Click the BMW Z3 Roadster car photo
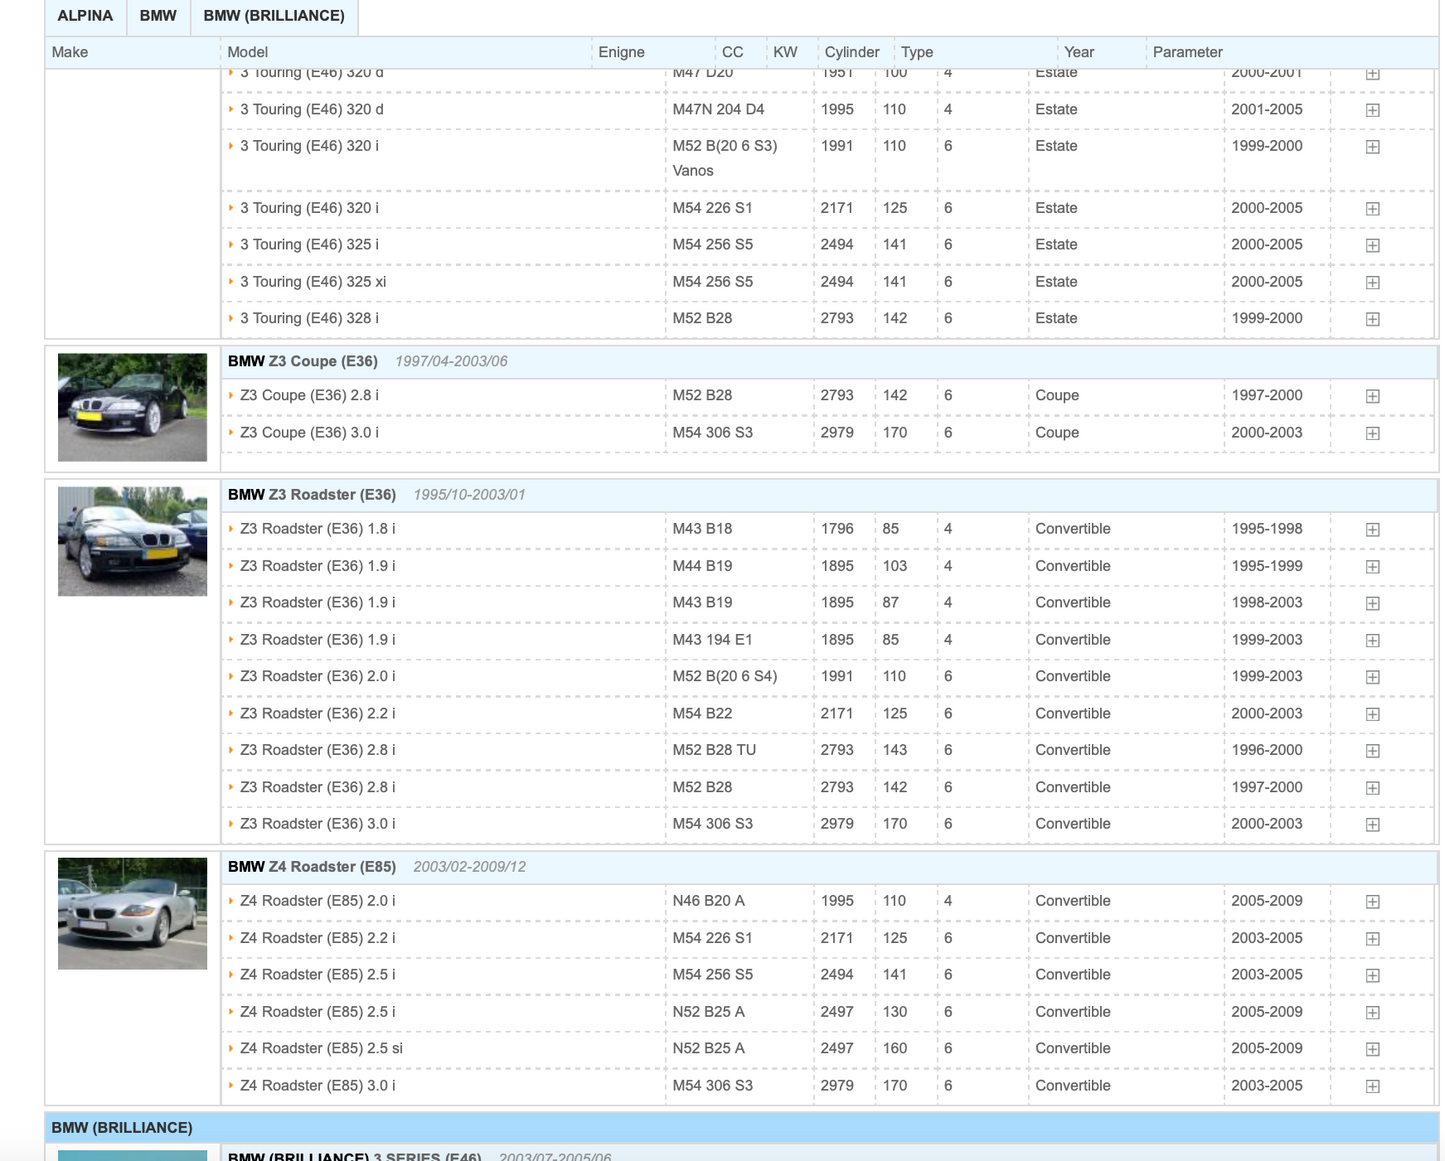The height and width of the screenshot is (1161, 1445). [132, 541]
